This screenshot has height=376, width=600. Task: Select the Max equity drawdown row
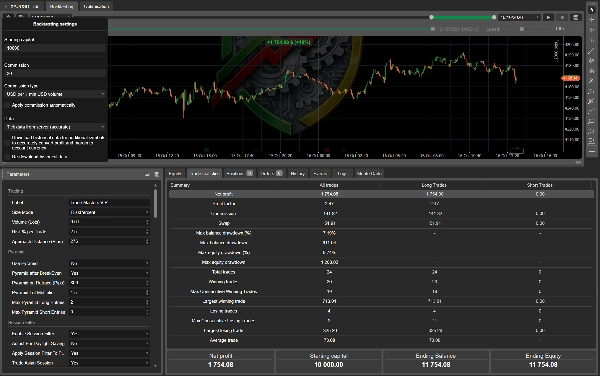tap(382, 262)
